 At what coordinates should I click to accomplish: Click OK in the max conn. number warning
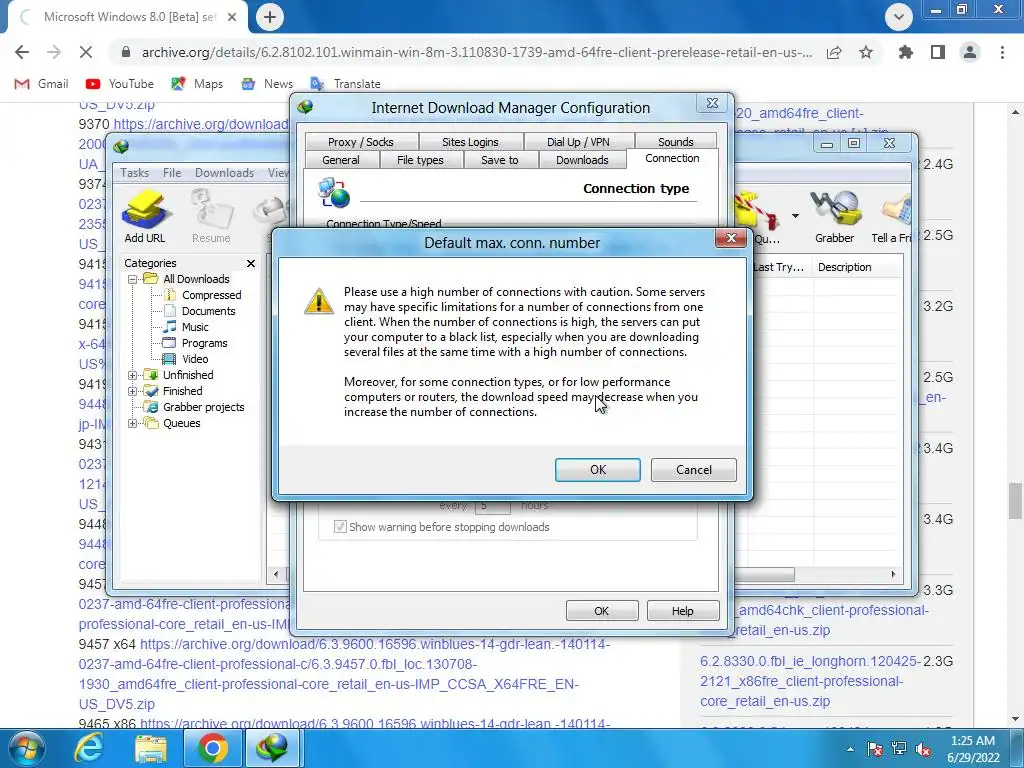598,470
